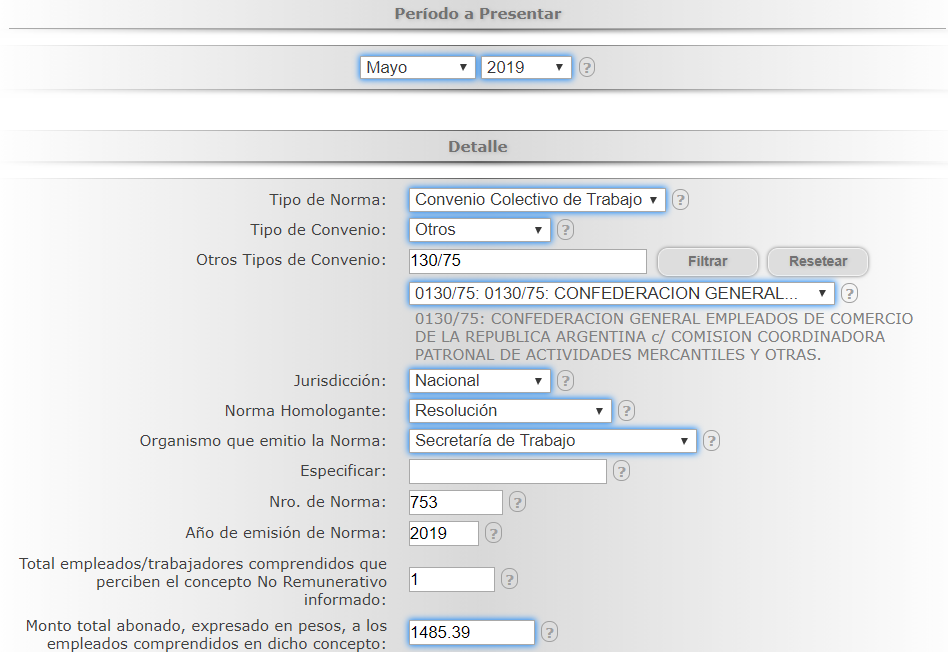948x652 pixels.
Task: Click the empty Especificar text field
Action: tap(508, 471)
